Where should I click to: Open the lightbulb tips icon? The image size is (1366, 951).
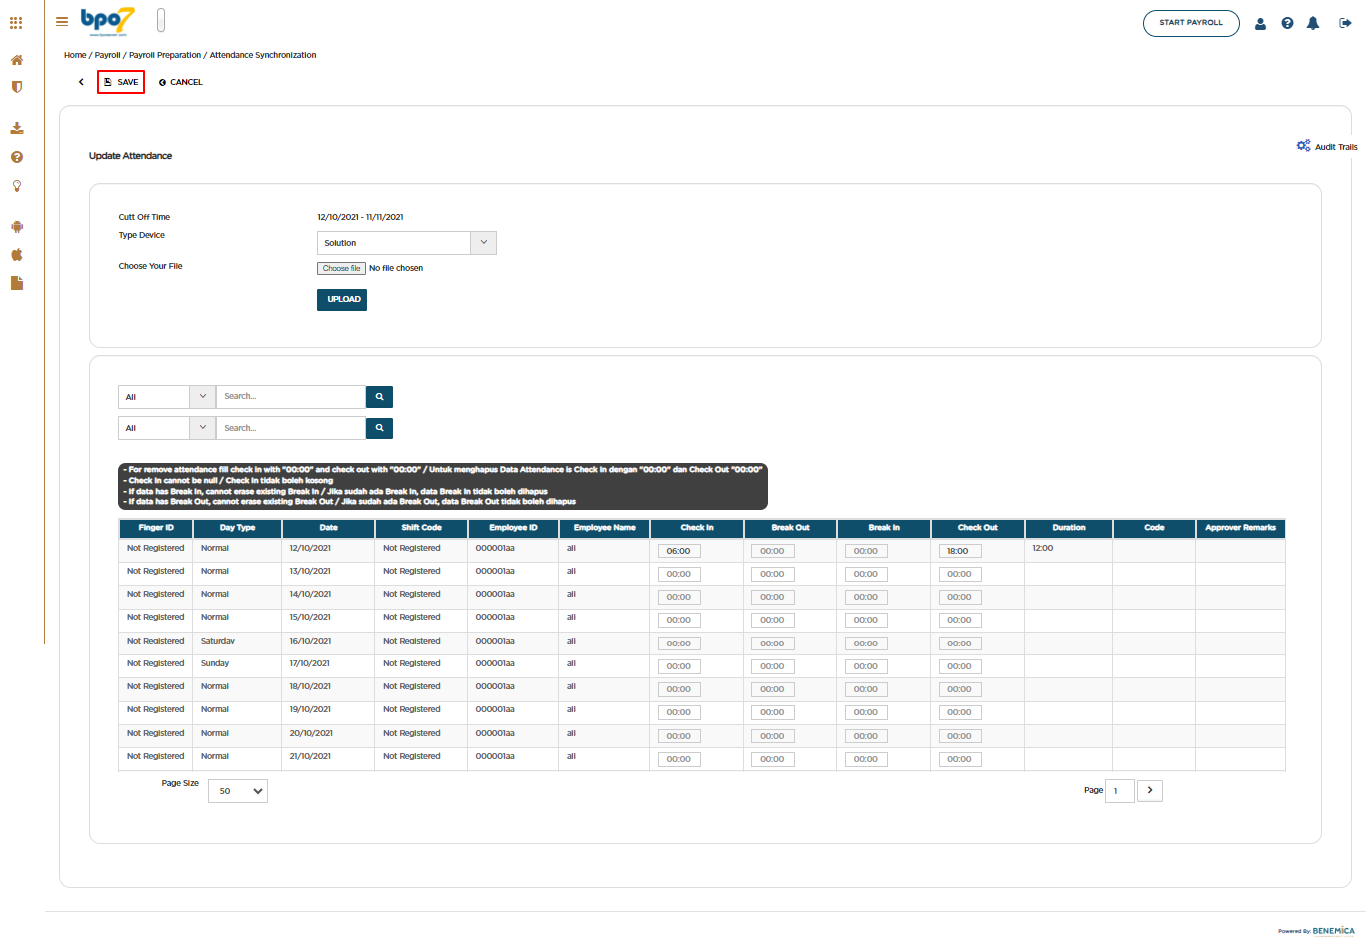[17, 186]
